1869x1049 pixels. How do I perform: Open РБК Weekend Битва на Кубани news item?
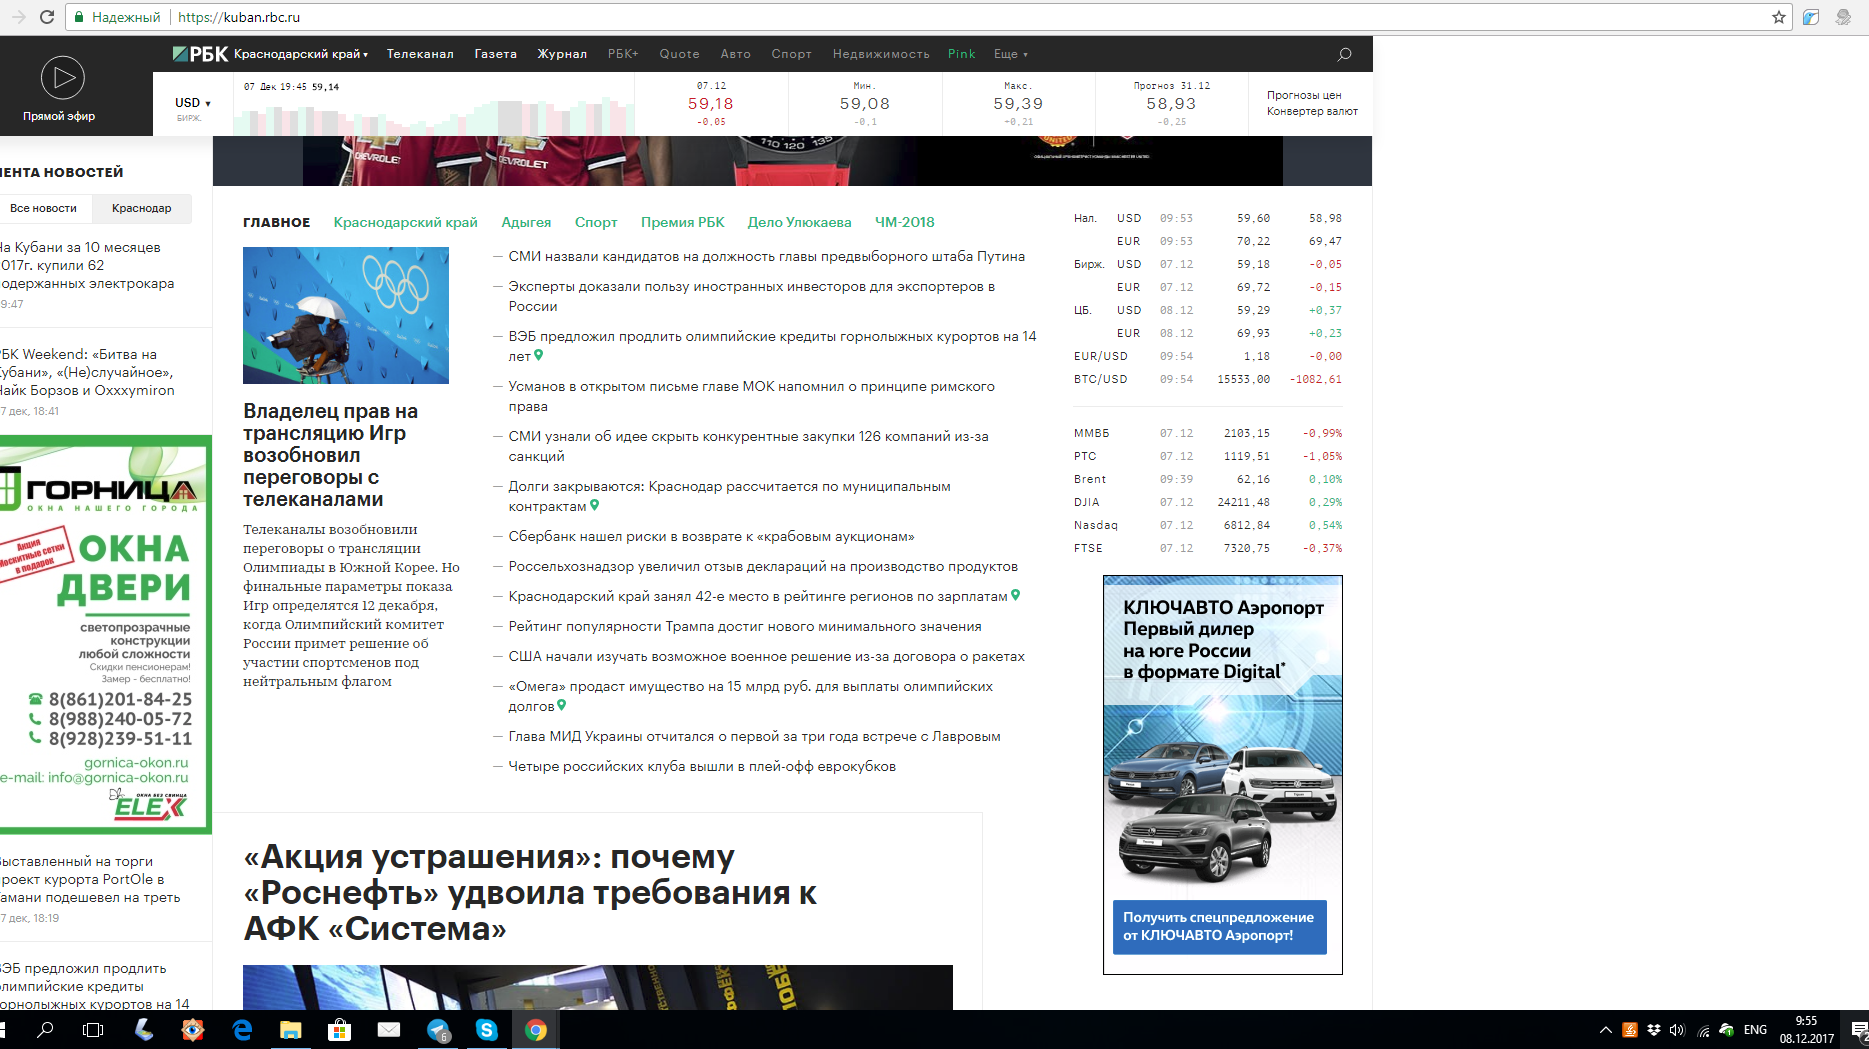[x=88, y=372]
